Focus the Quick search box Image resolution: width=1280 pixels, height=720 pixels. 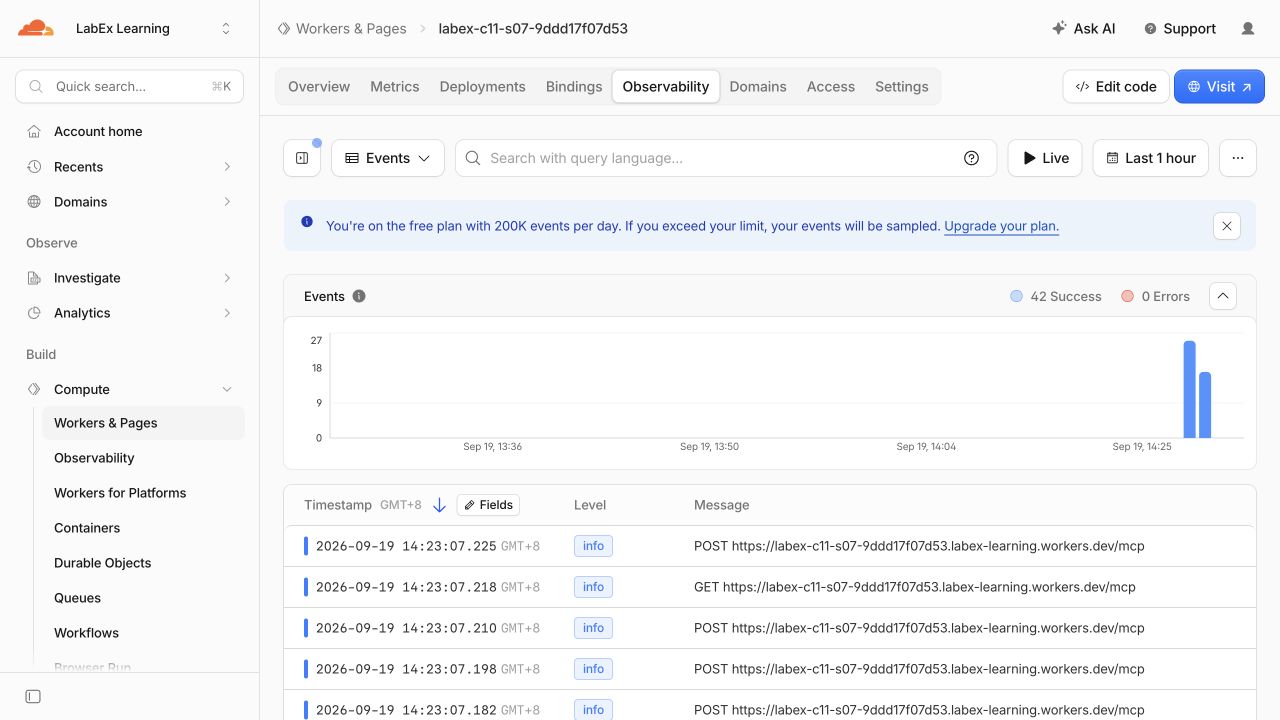[x=130, y=86]
